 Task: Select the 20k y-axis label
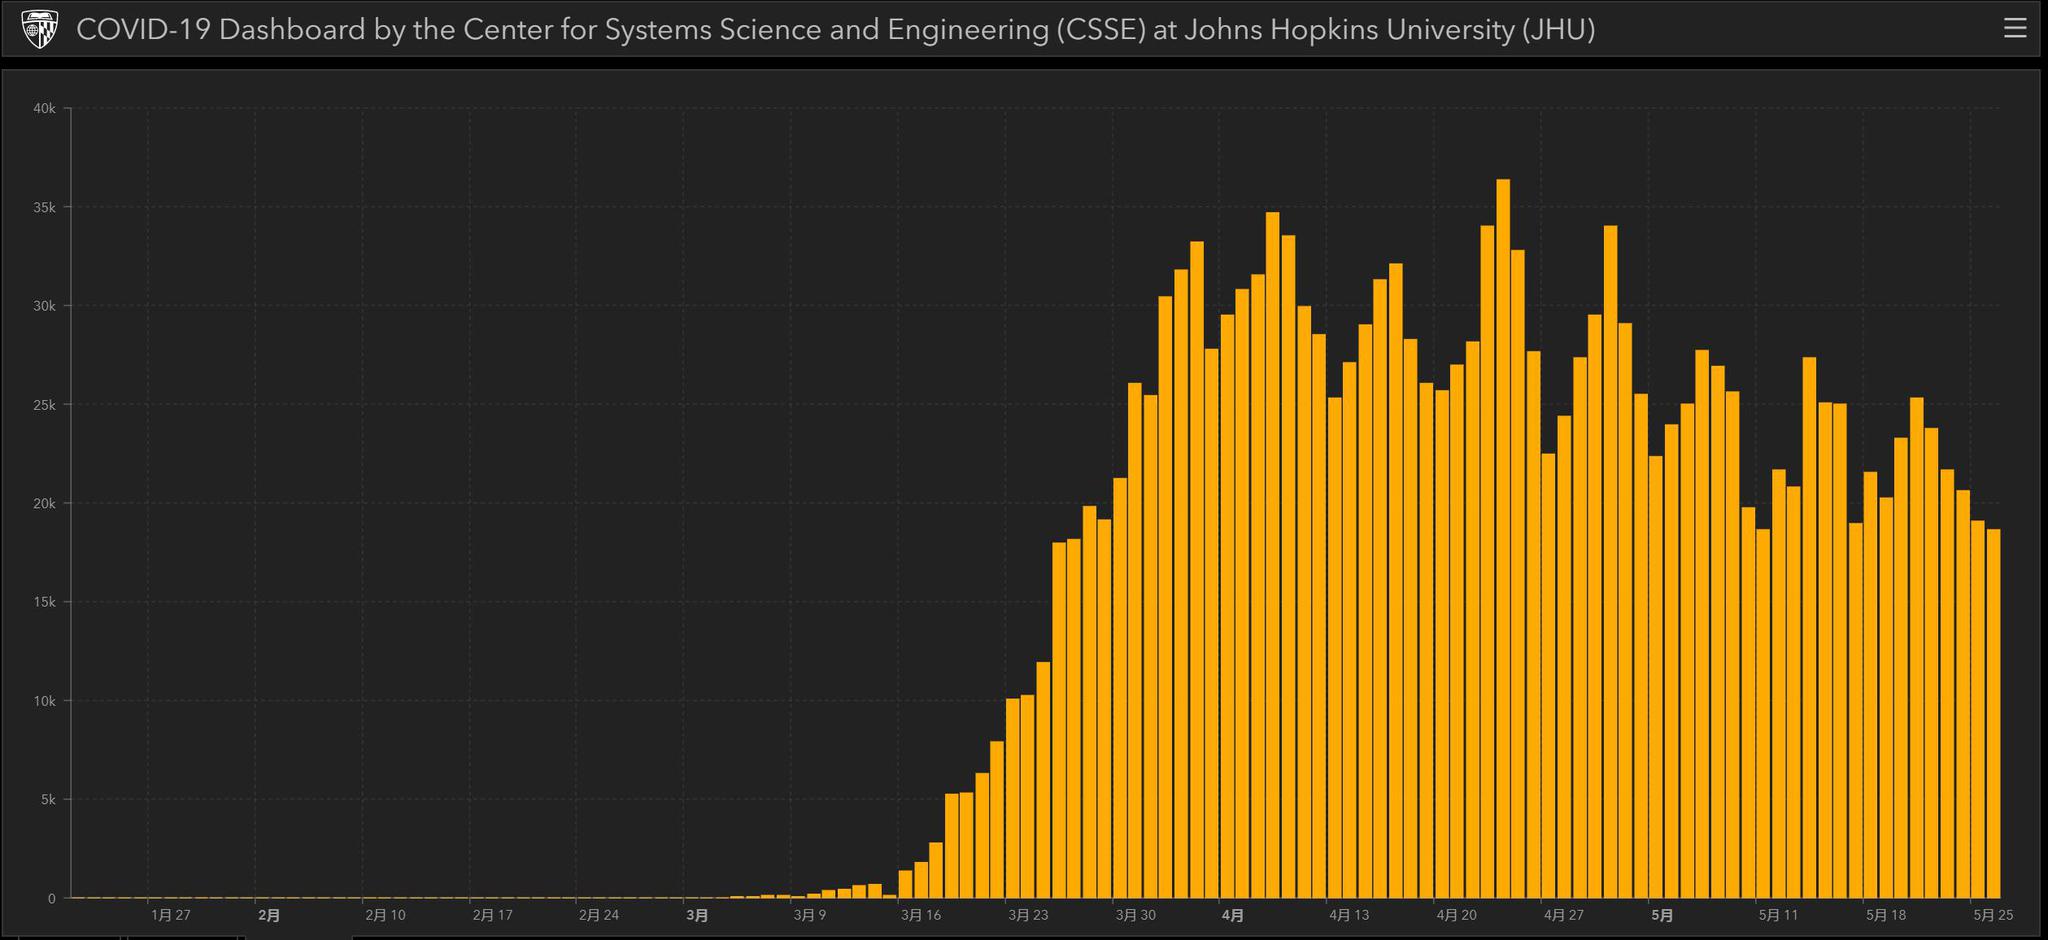click(x=45, y=503)
